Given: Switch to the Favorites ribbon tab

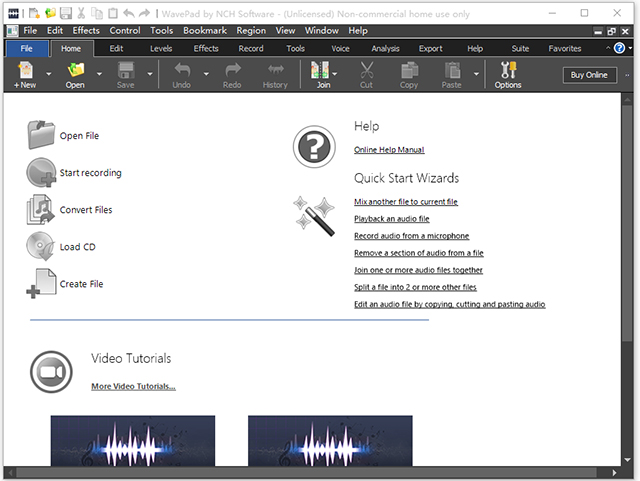Looking at the screenshot, I should coord(565,49).
